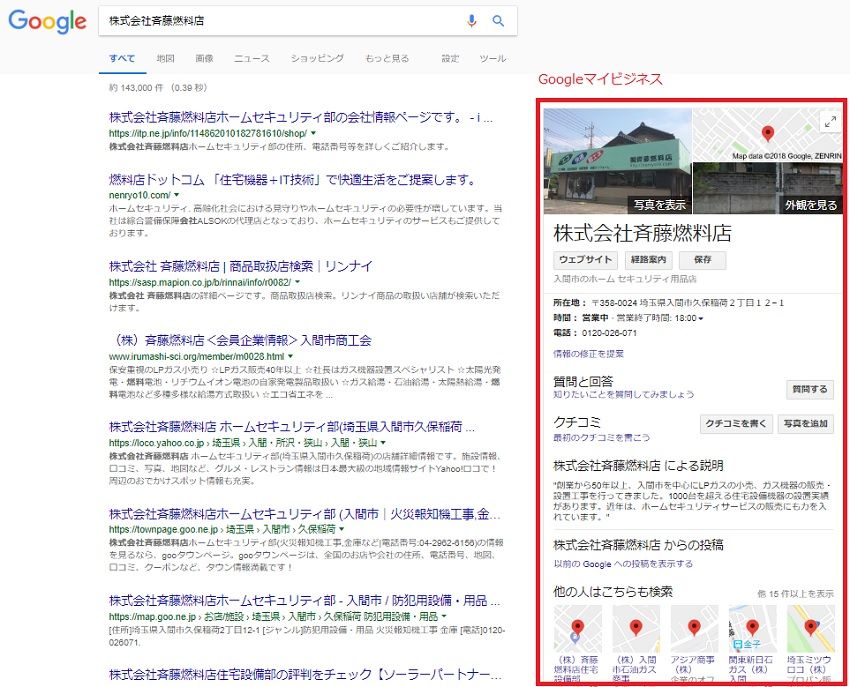This screenshot has width=850, height=687.
Task: Expand the business hours dropdown arrow
Action: tap(701, 318)
